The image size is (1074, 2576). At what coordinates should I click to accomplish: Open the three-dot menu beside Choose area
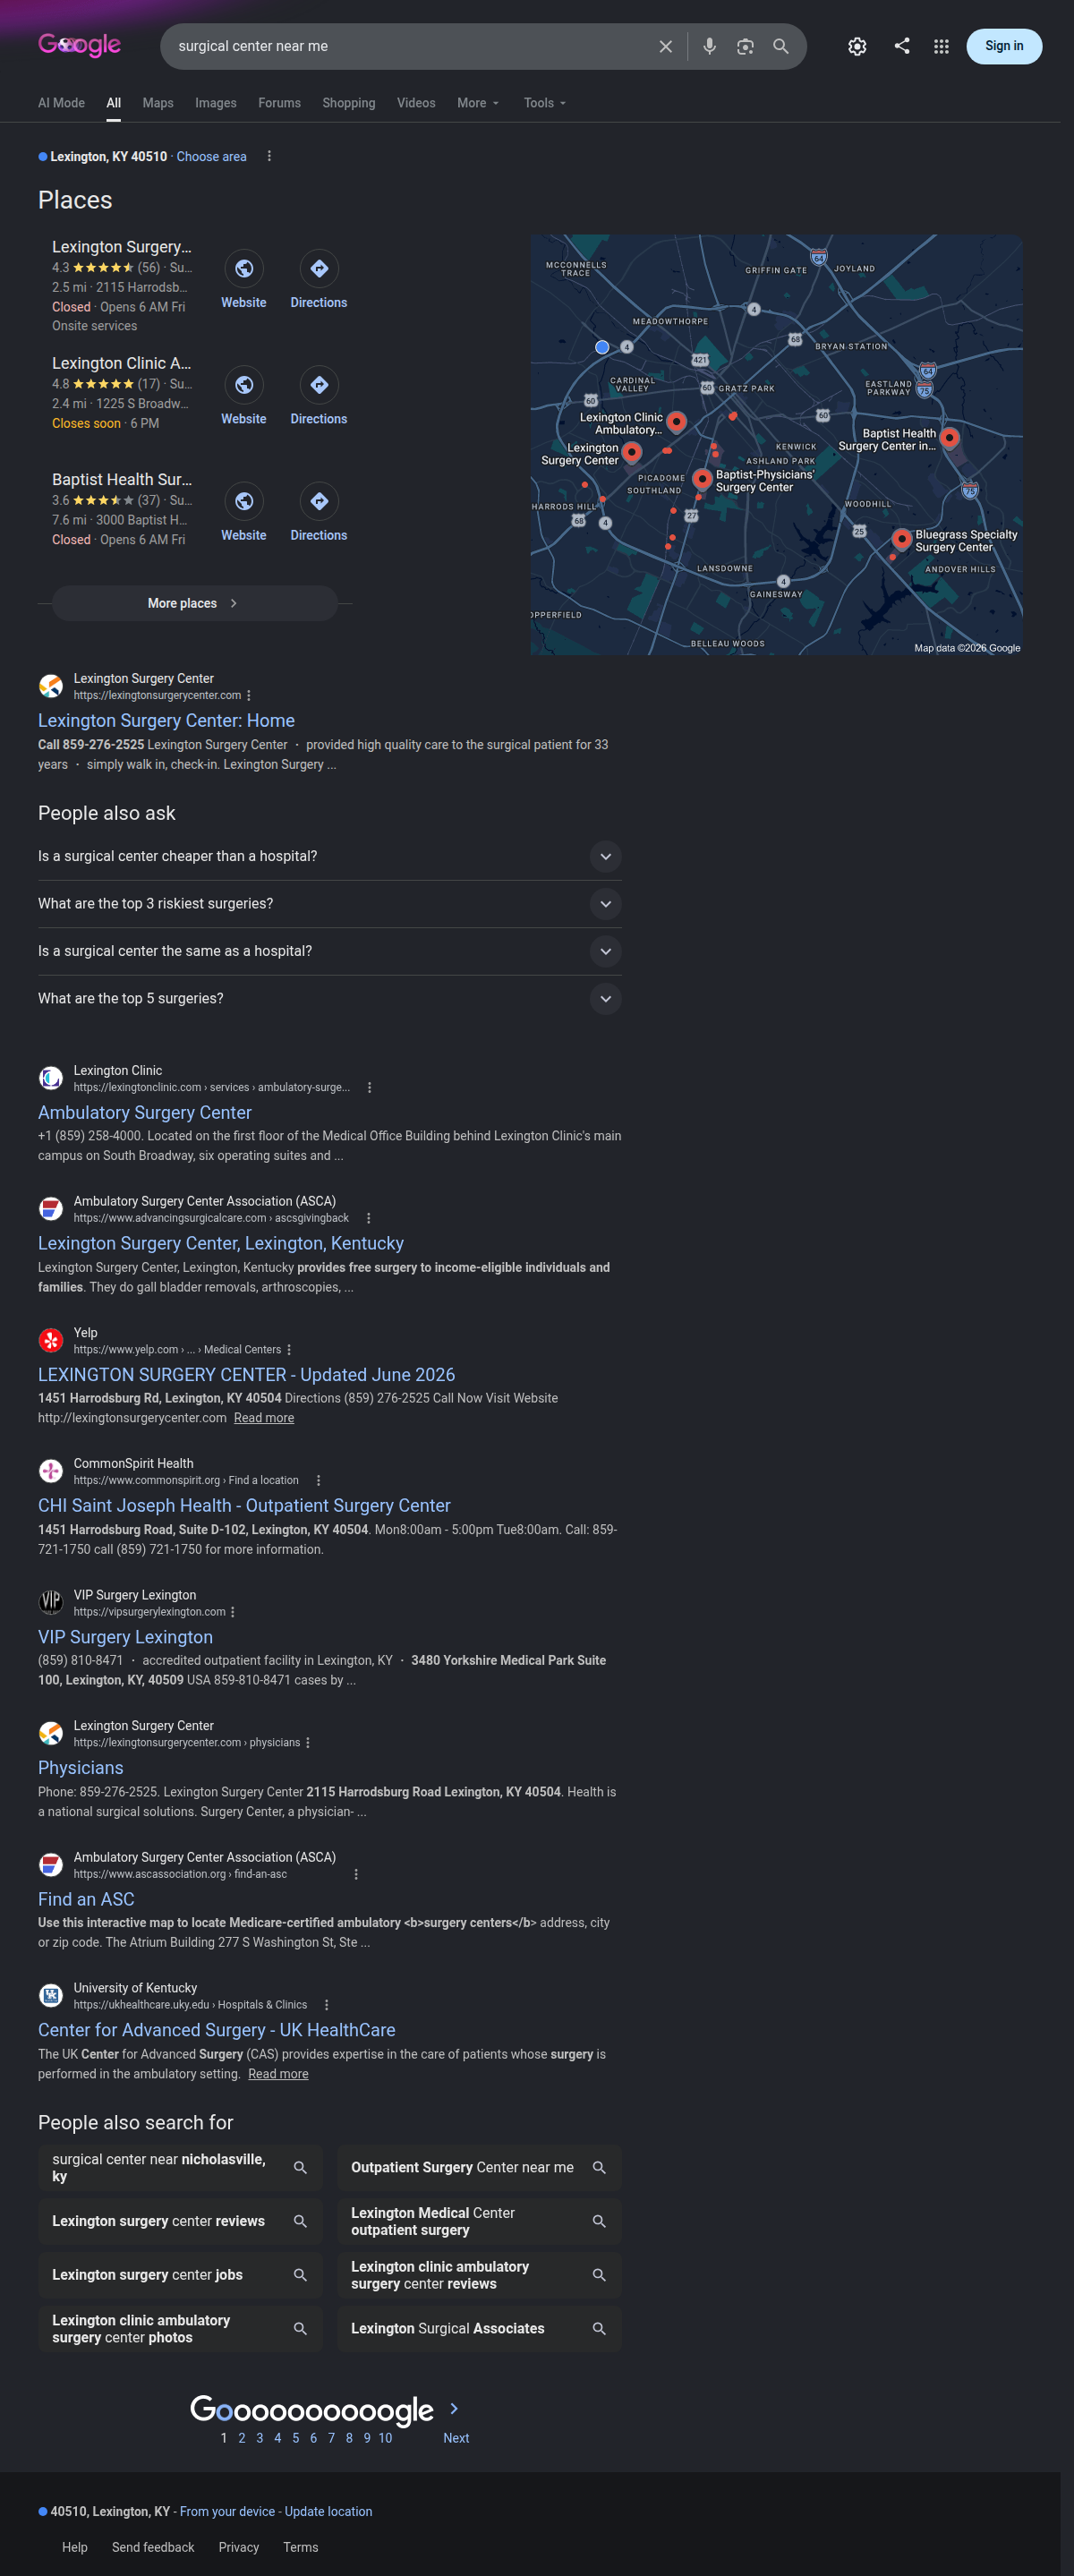pyautogui.click(x=269, y=156)
